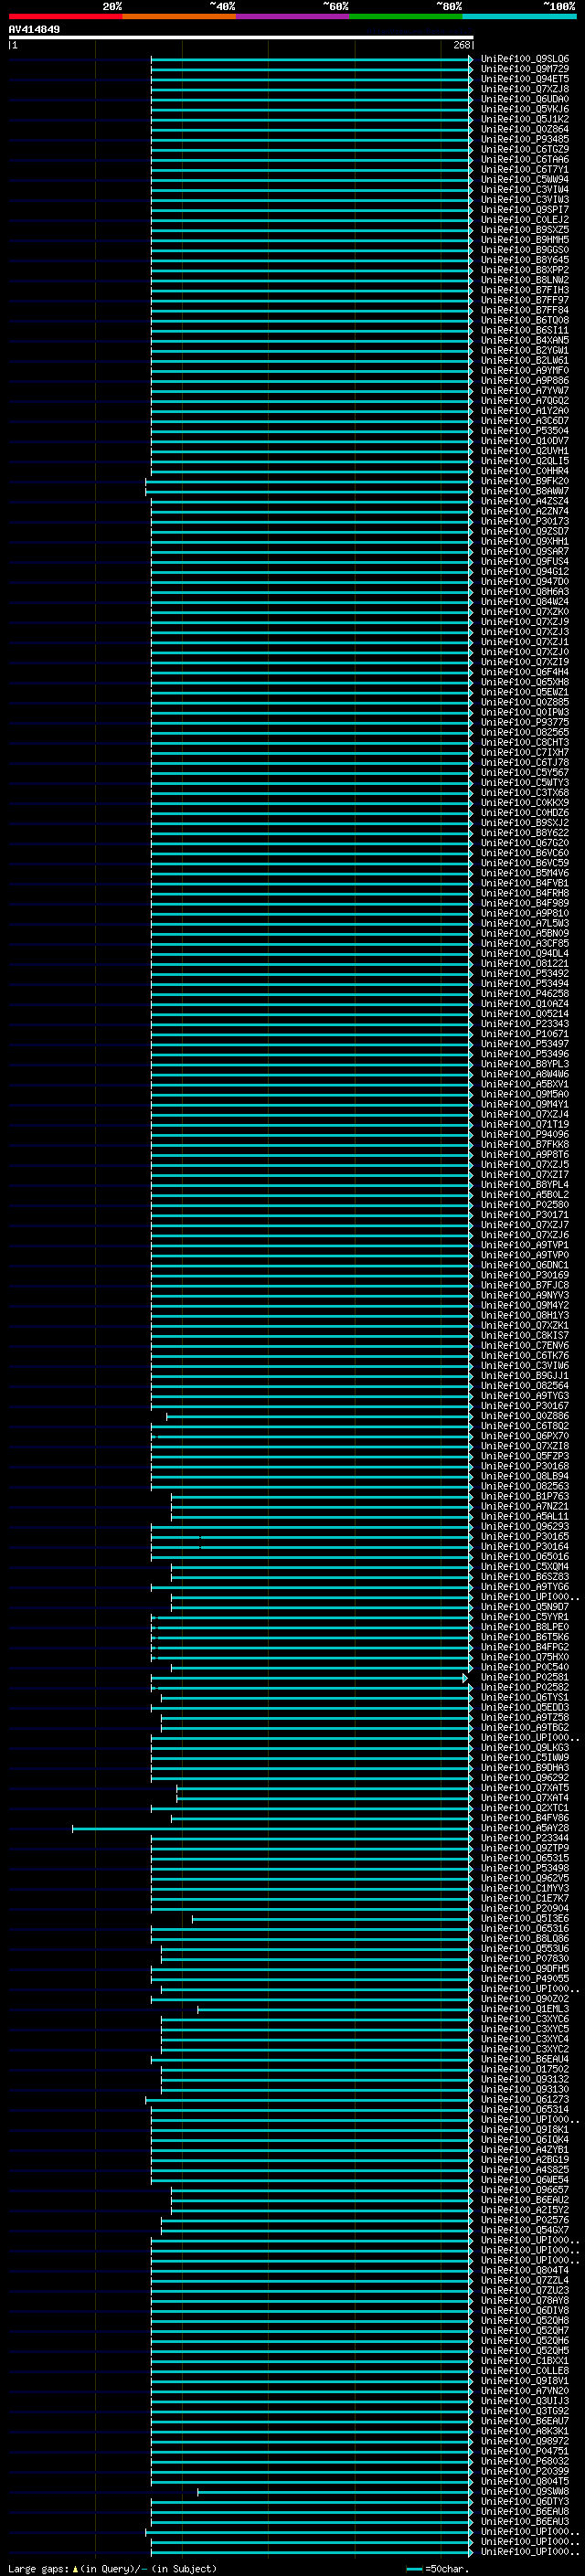Select hit label UniRef100_B9FK20
The height and width of the screenshot is (2576, 585).
(525, 481)
